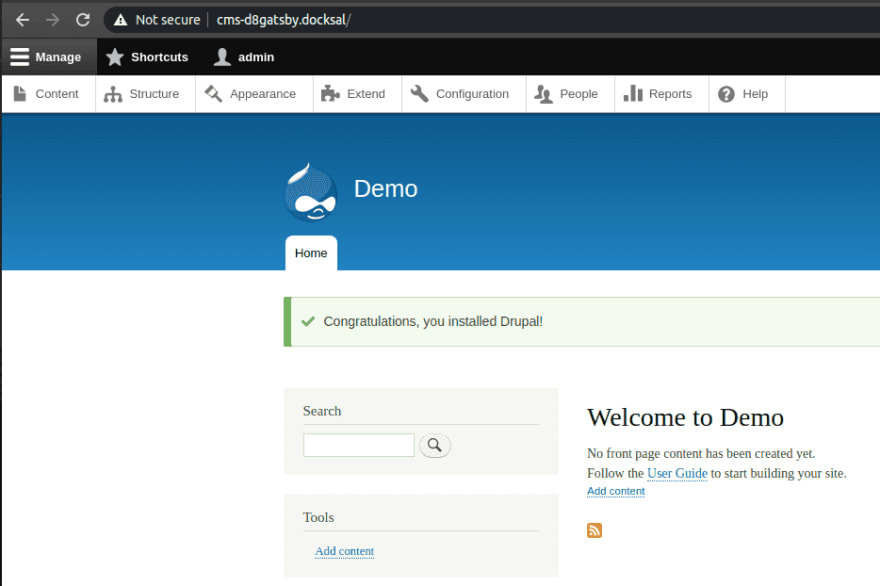
Task: Click the Search block heading
Action: [x=322, y=411]
